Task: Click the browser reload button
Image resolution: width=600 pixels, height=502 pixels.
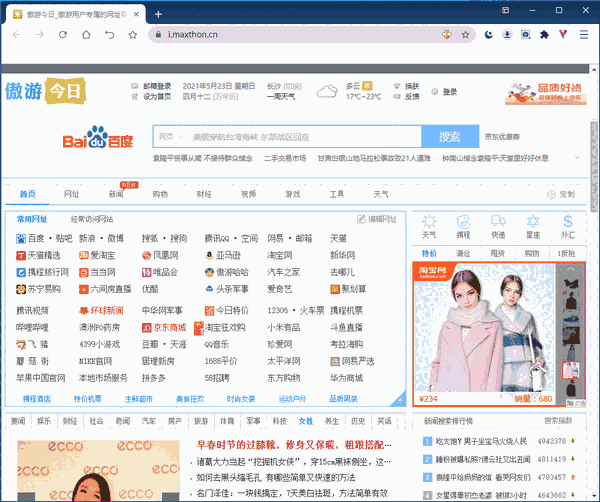Action: [x=63, y=34]
